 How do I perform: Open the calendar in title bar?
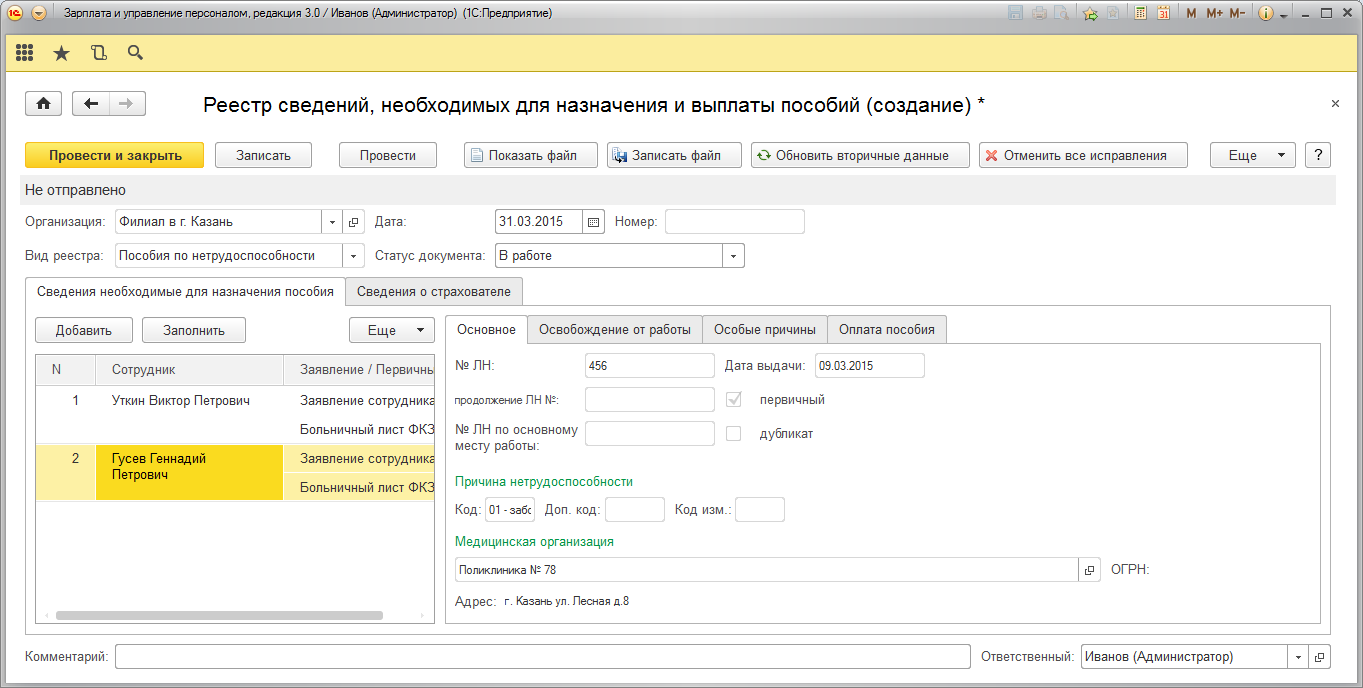tap(1163, 13)
